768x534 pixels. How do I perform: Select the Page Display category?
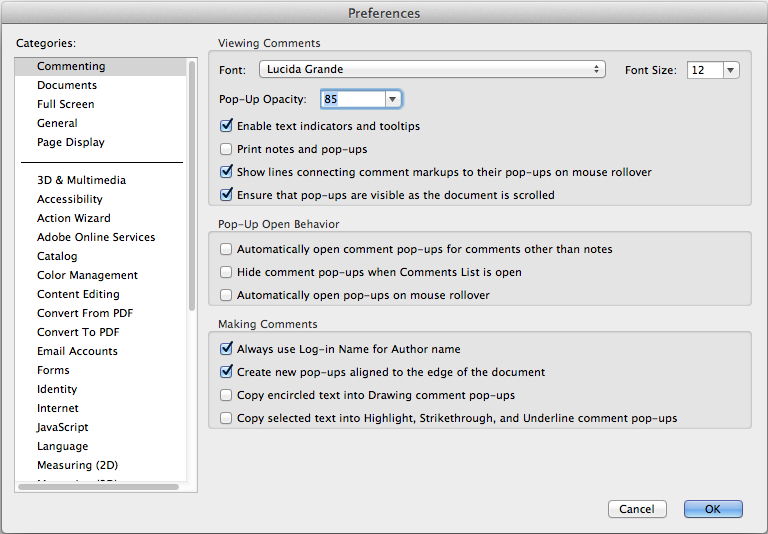click(71, 142)
